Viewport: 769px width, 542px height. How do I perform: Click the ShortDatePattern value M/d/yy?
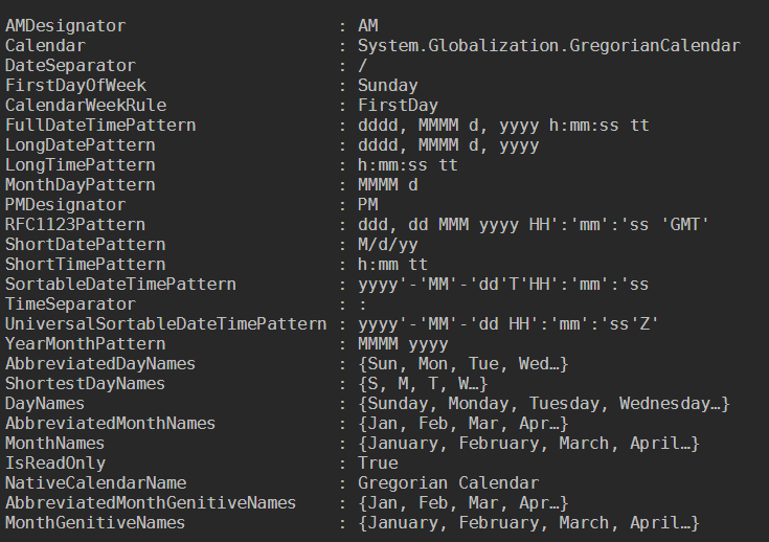tap(388, 245)
